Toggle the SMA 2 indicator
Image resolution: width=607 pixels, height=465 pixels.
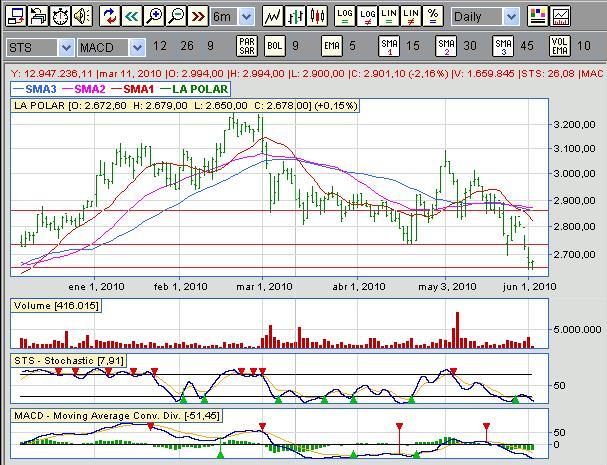click(x=446, y=46)
